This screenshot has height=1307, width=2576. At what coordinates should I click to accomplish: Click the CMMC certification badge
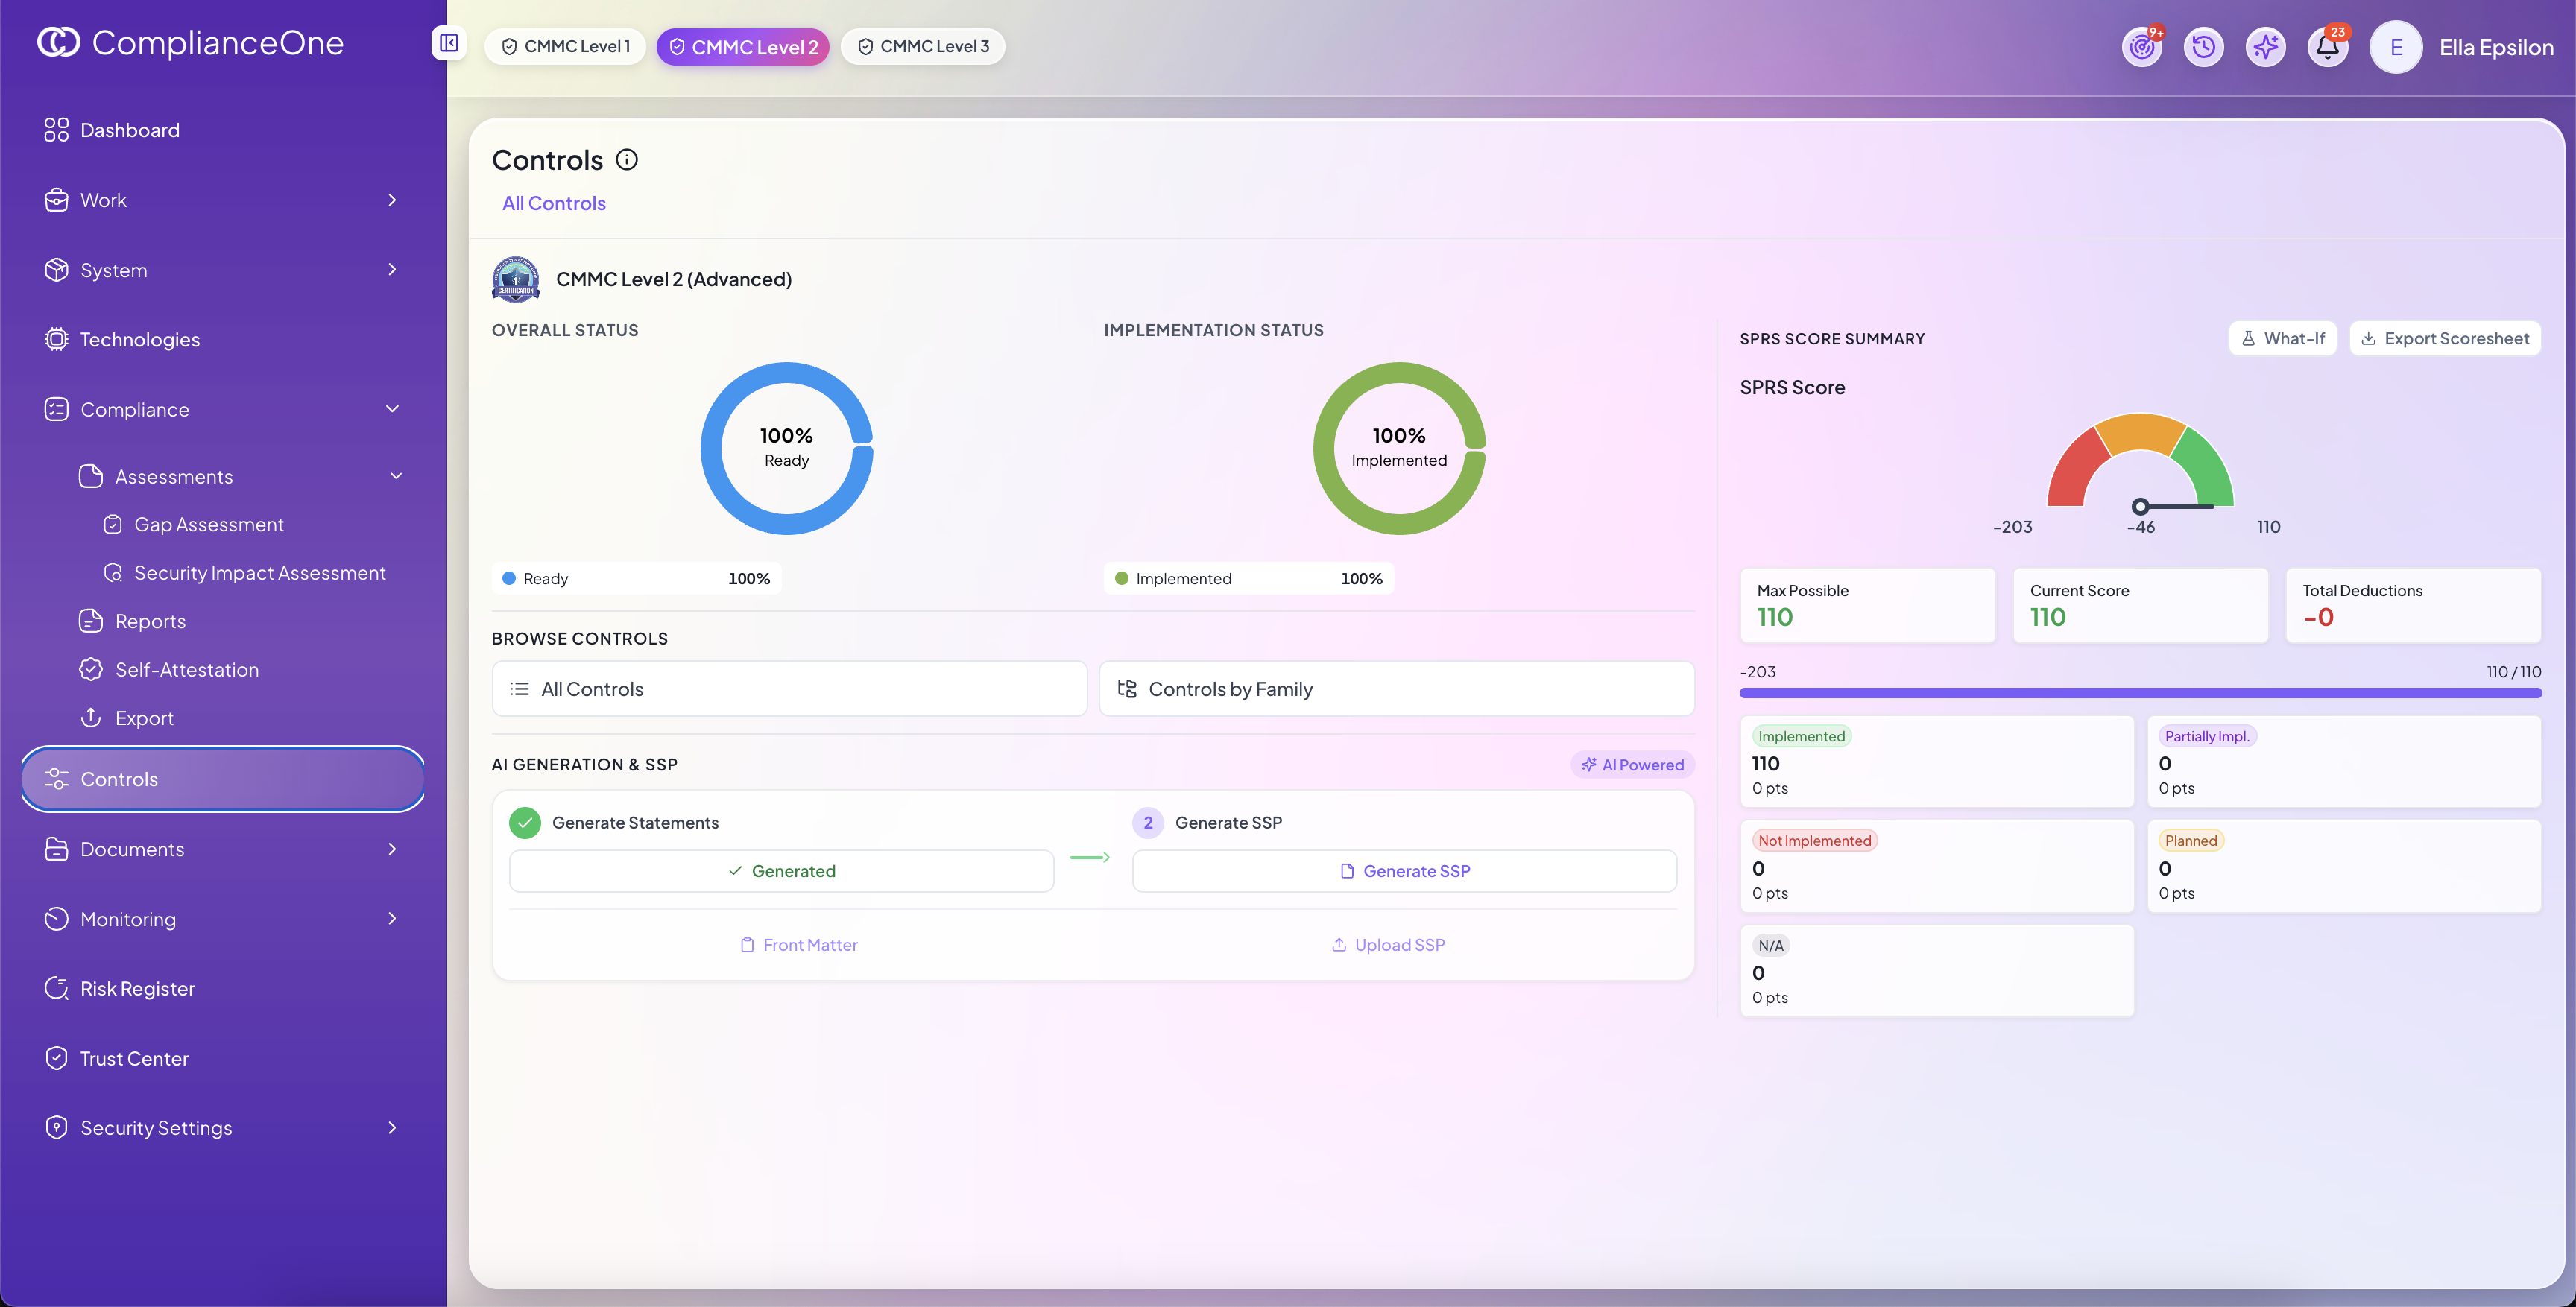[x=516, y=279]
